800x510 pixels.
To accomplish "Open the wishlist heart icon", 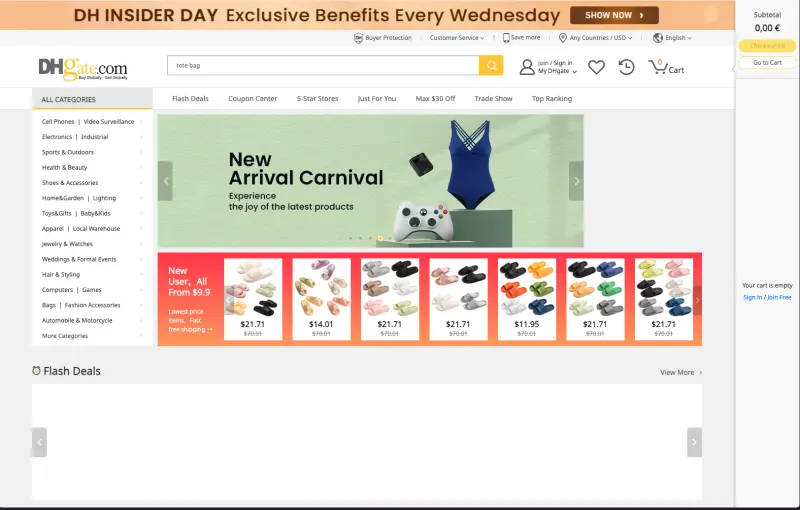I will pyautogui.click(x=596, y=67).
